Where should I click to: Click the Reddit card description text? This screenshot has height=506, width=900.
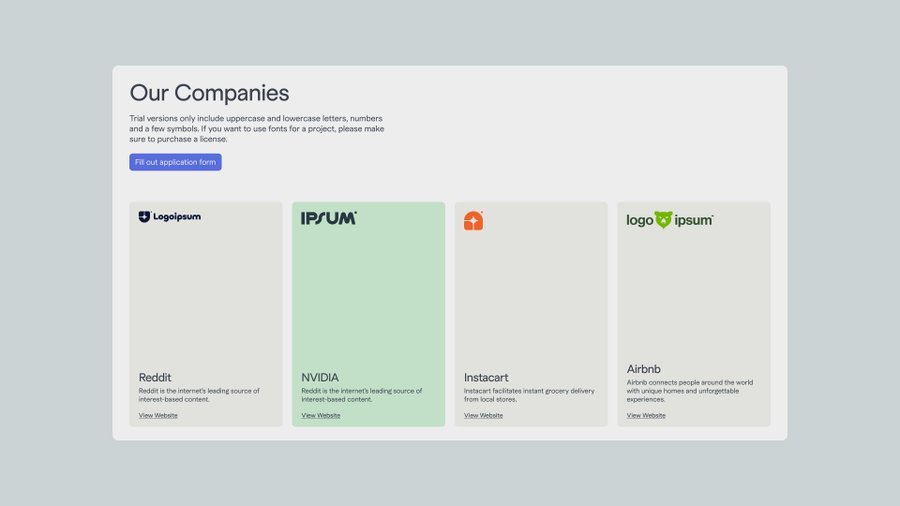[199, 395]
